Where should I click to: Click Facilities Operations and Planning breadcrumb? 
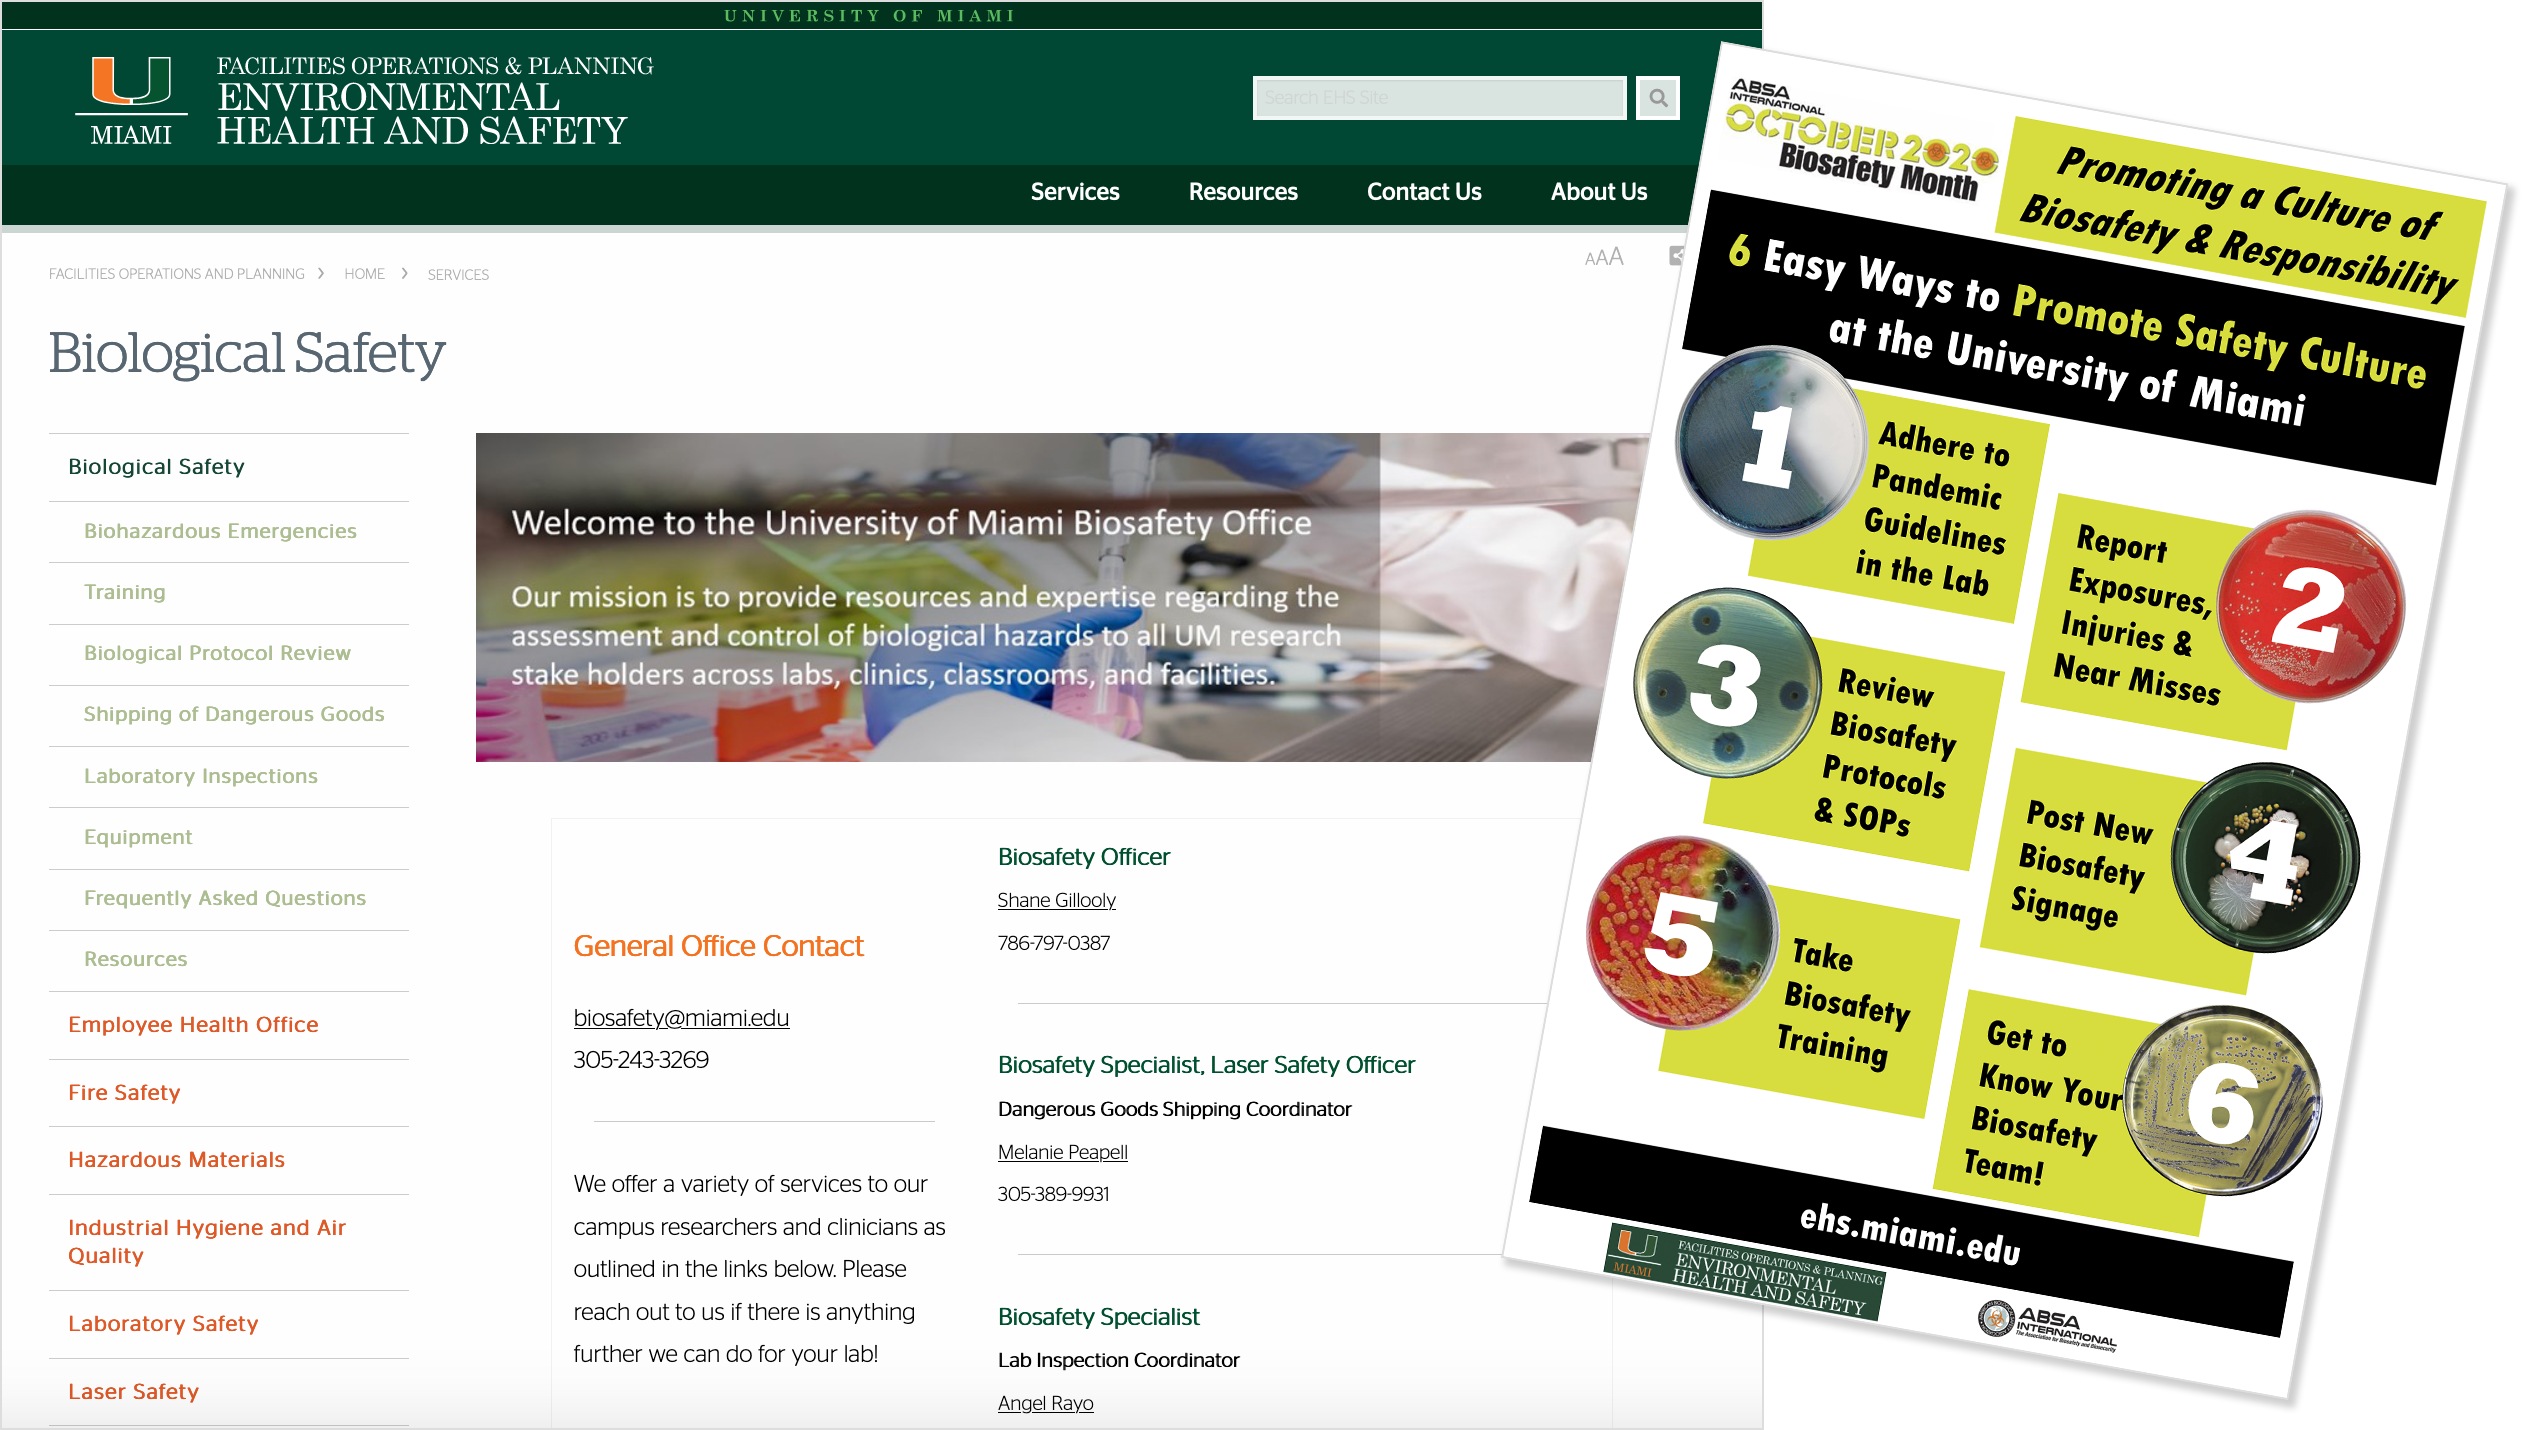[x=177, y=274]
